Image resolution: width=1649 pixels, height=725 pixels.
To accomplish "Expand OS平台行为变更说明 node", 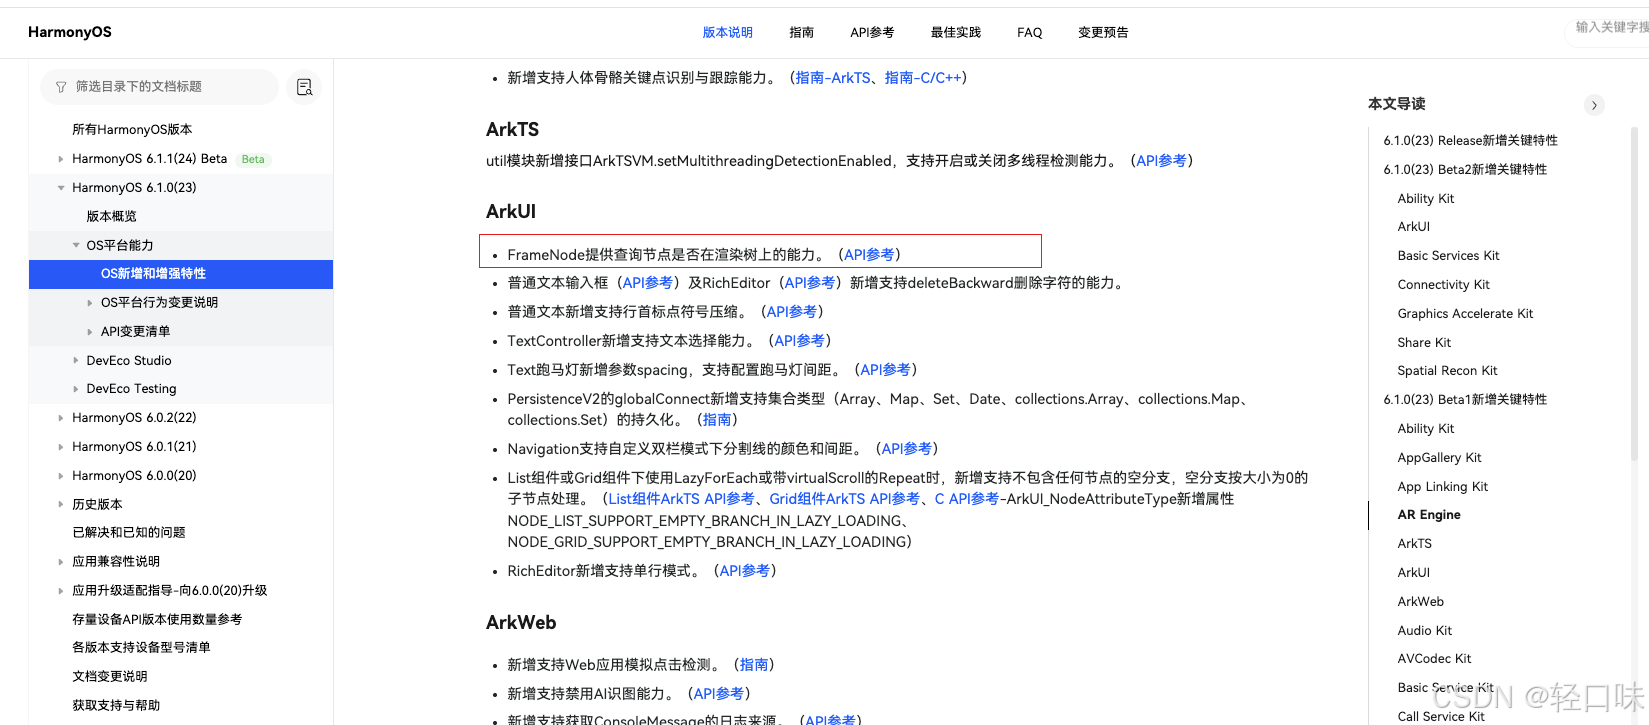I will tap(89, 303).
